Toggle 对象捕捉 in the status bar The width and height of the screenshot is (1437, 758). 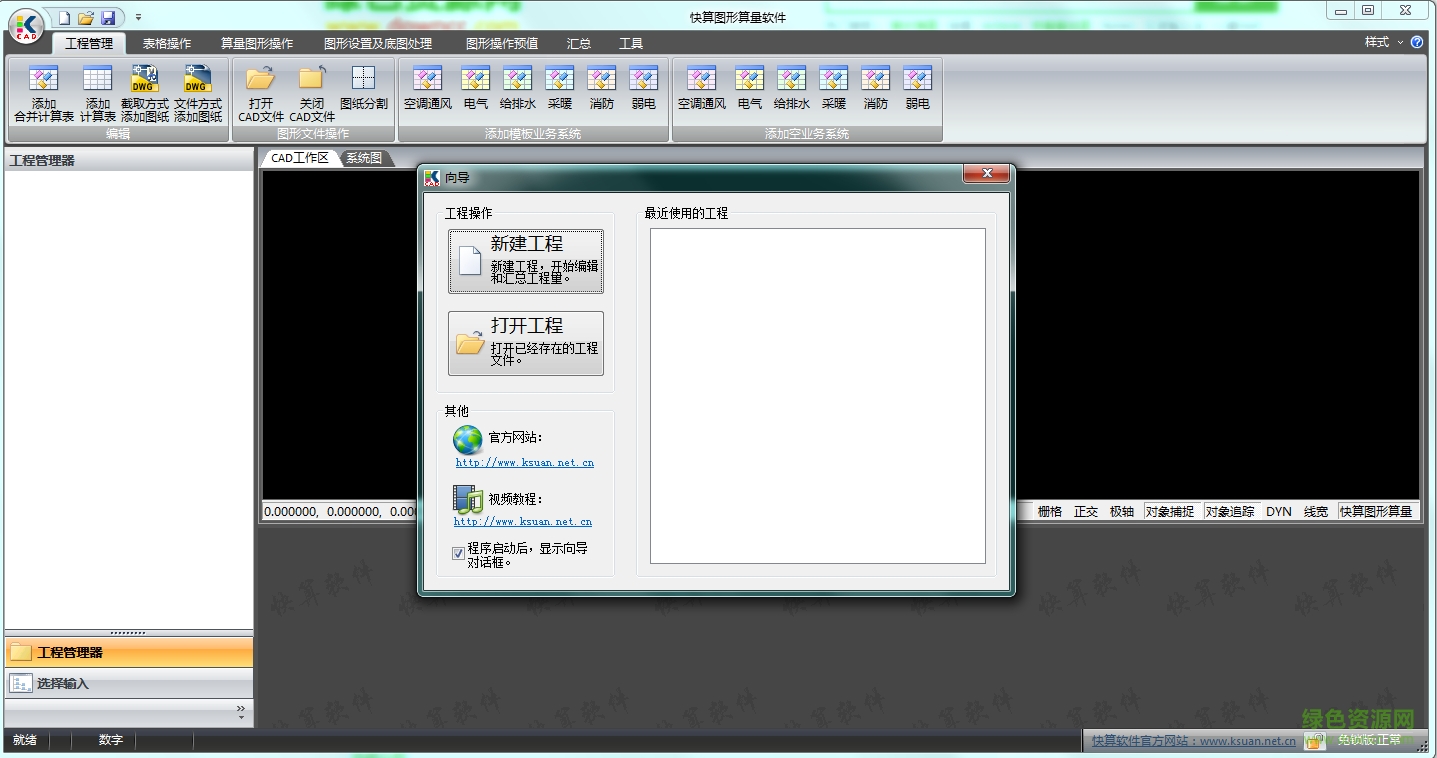(x=1169, y=511)
